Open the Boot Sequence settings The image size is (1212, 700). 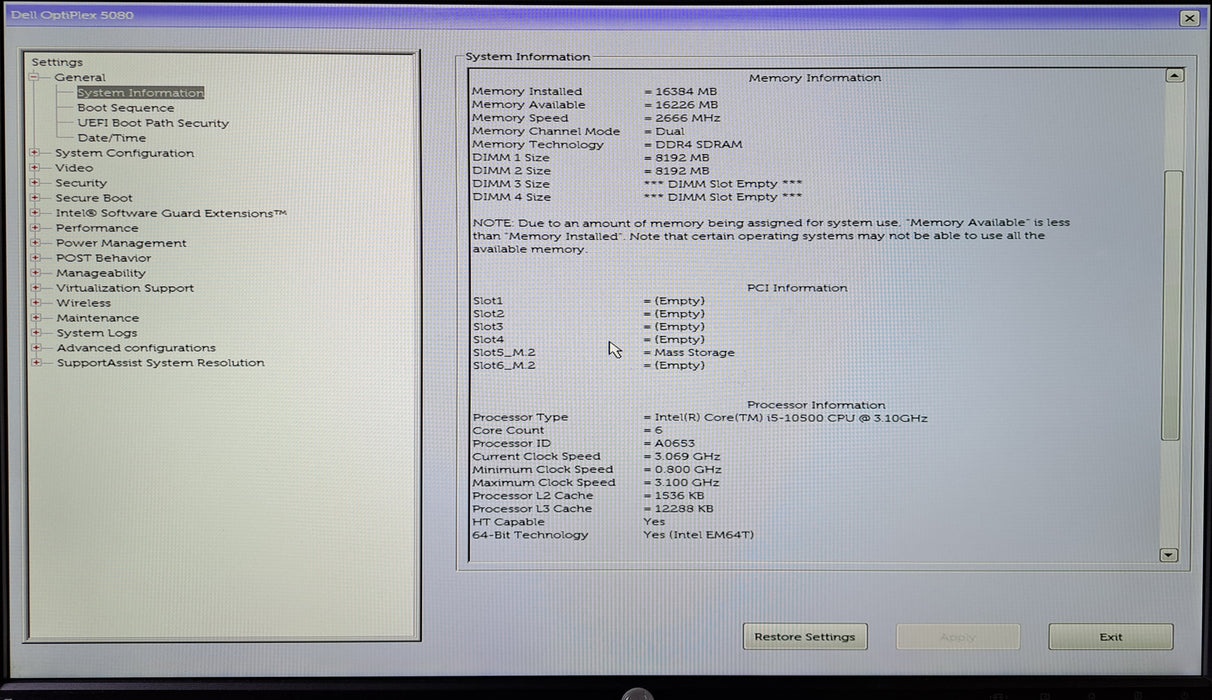126,108
